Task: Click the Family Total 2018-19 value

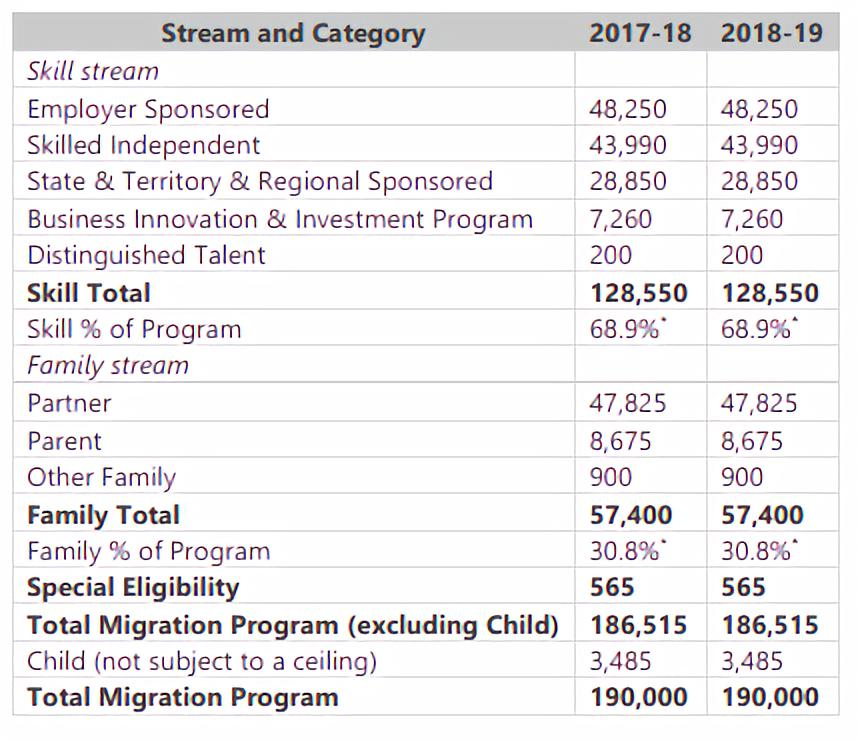Action: [x=762, y=515]
